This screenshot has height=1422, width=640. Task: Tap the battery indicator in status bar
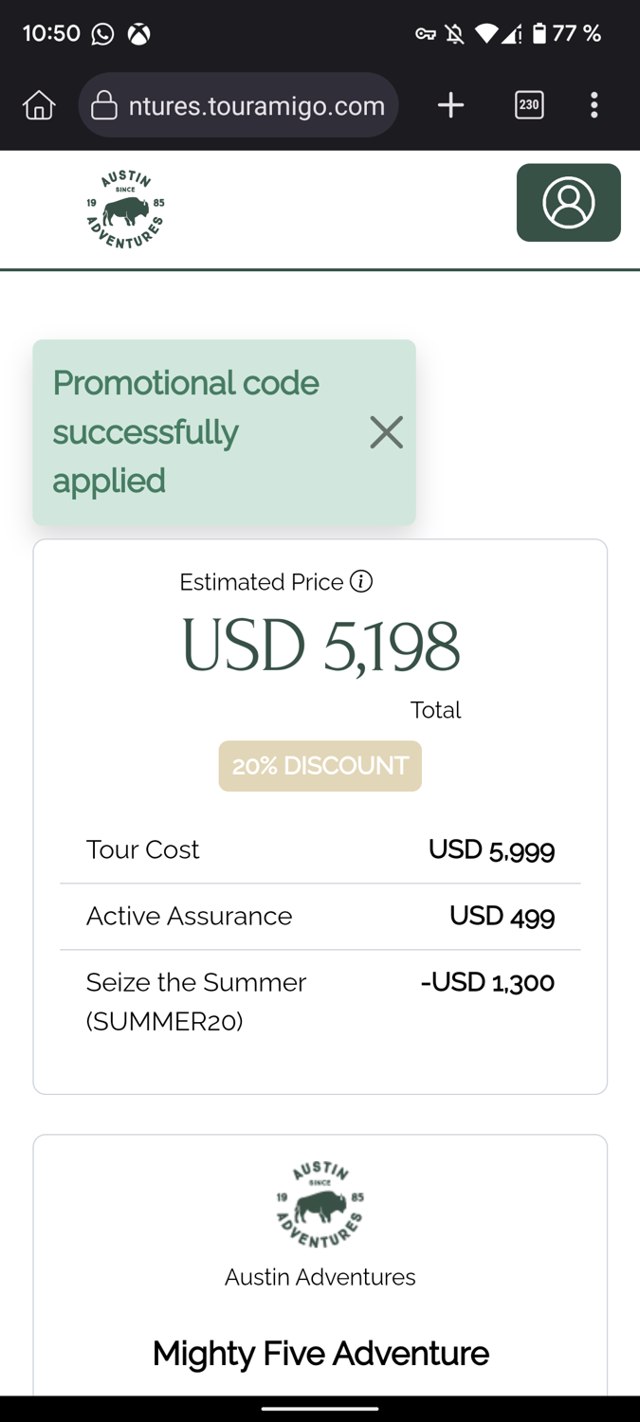click(540, 34)
